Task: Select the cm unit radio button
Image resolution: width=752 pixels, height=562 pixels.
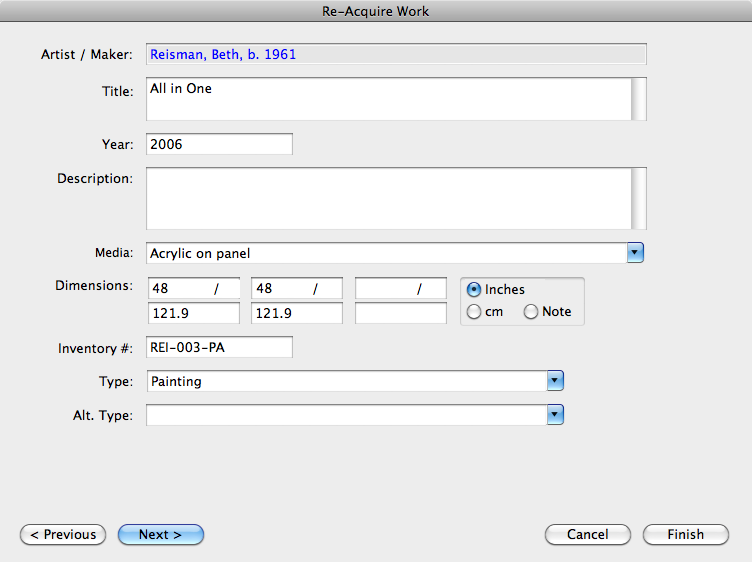Action: [475, 312]
